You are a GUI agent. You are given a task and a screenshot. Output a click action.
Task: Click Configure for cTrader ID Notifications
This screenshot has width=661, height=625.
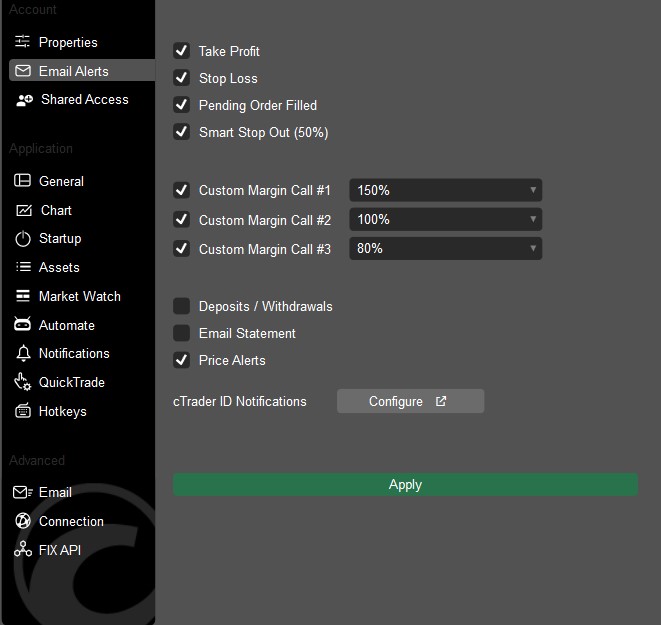tap(410, 401)
